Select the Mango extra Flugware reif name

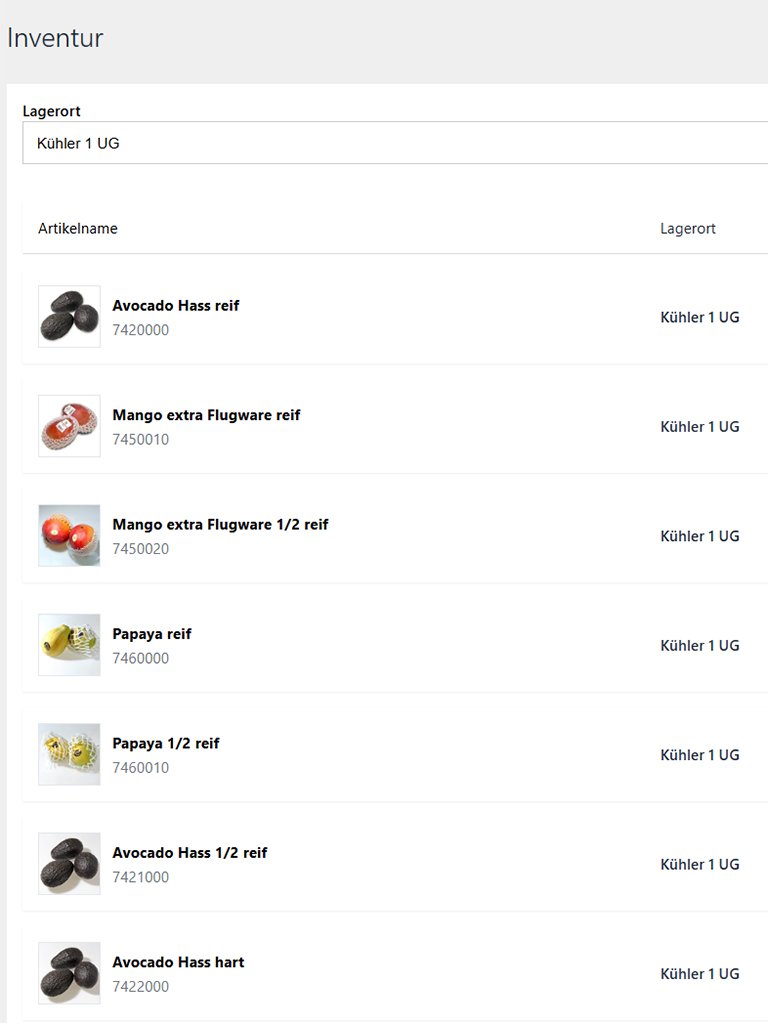coord(206,415)
